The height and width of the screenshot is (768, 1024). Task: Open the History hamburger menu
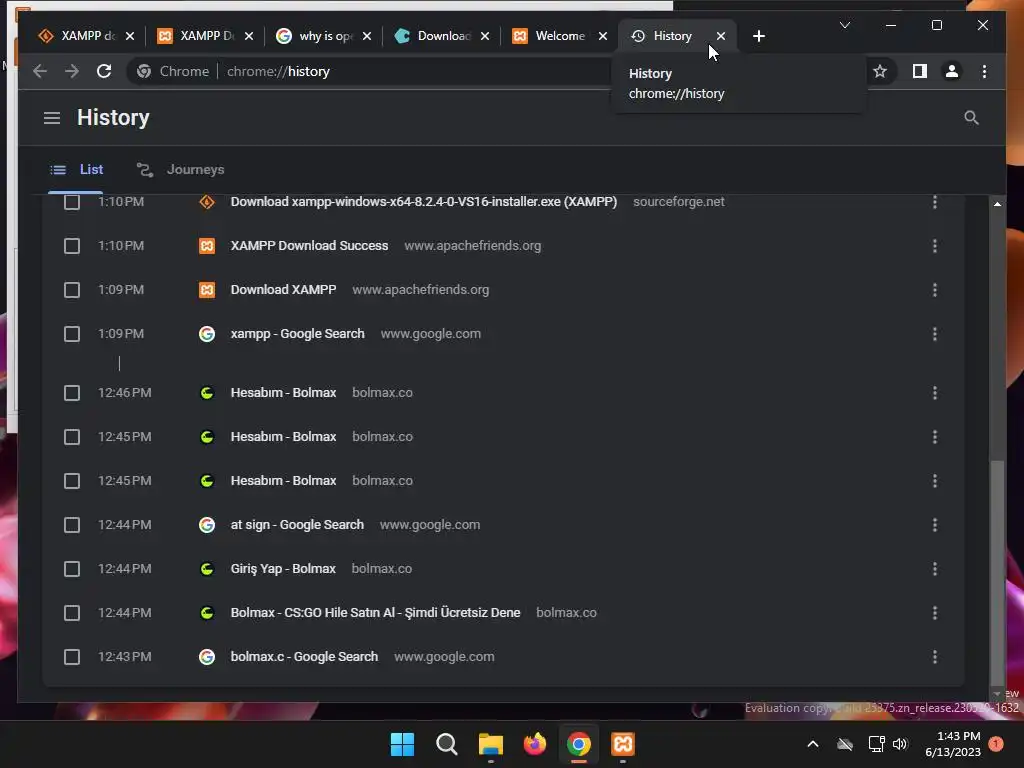pos(52,118)
